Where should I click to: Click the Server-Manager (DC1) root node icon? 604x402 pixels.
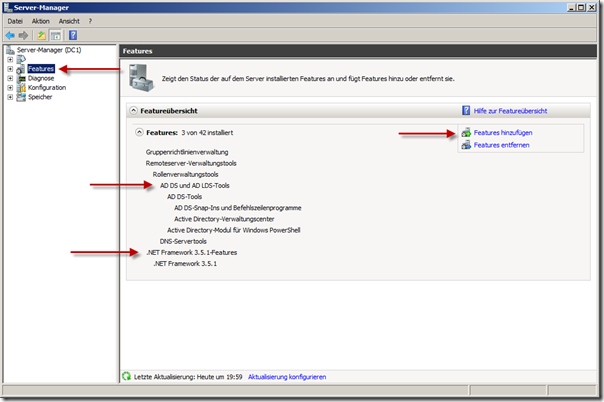(10, 50)
